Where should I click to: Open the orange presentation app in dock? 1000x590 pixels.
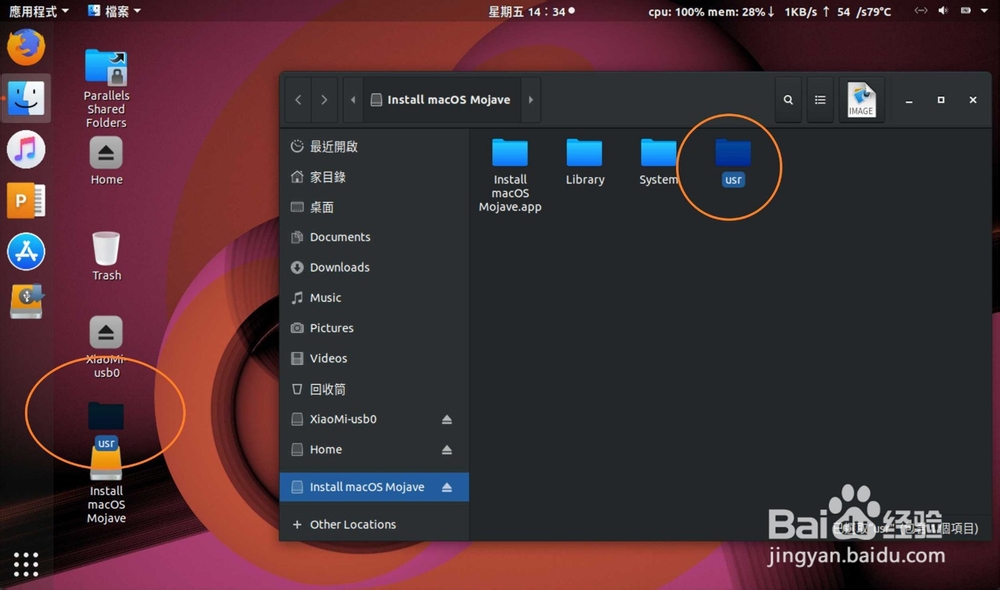(x=26, y=201)
